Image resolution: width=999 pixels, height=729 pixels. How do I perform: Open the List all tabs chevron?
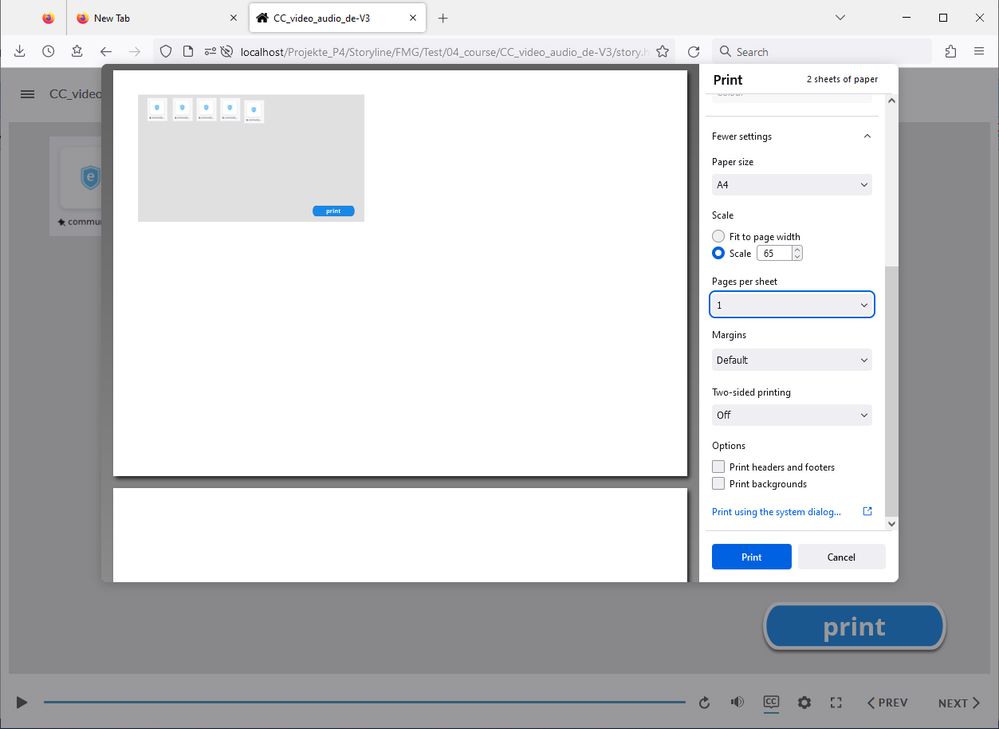pyautogui.click(x=840, y=18)
